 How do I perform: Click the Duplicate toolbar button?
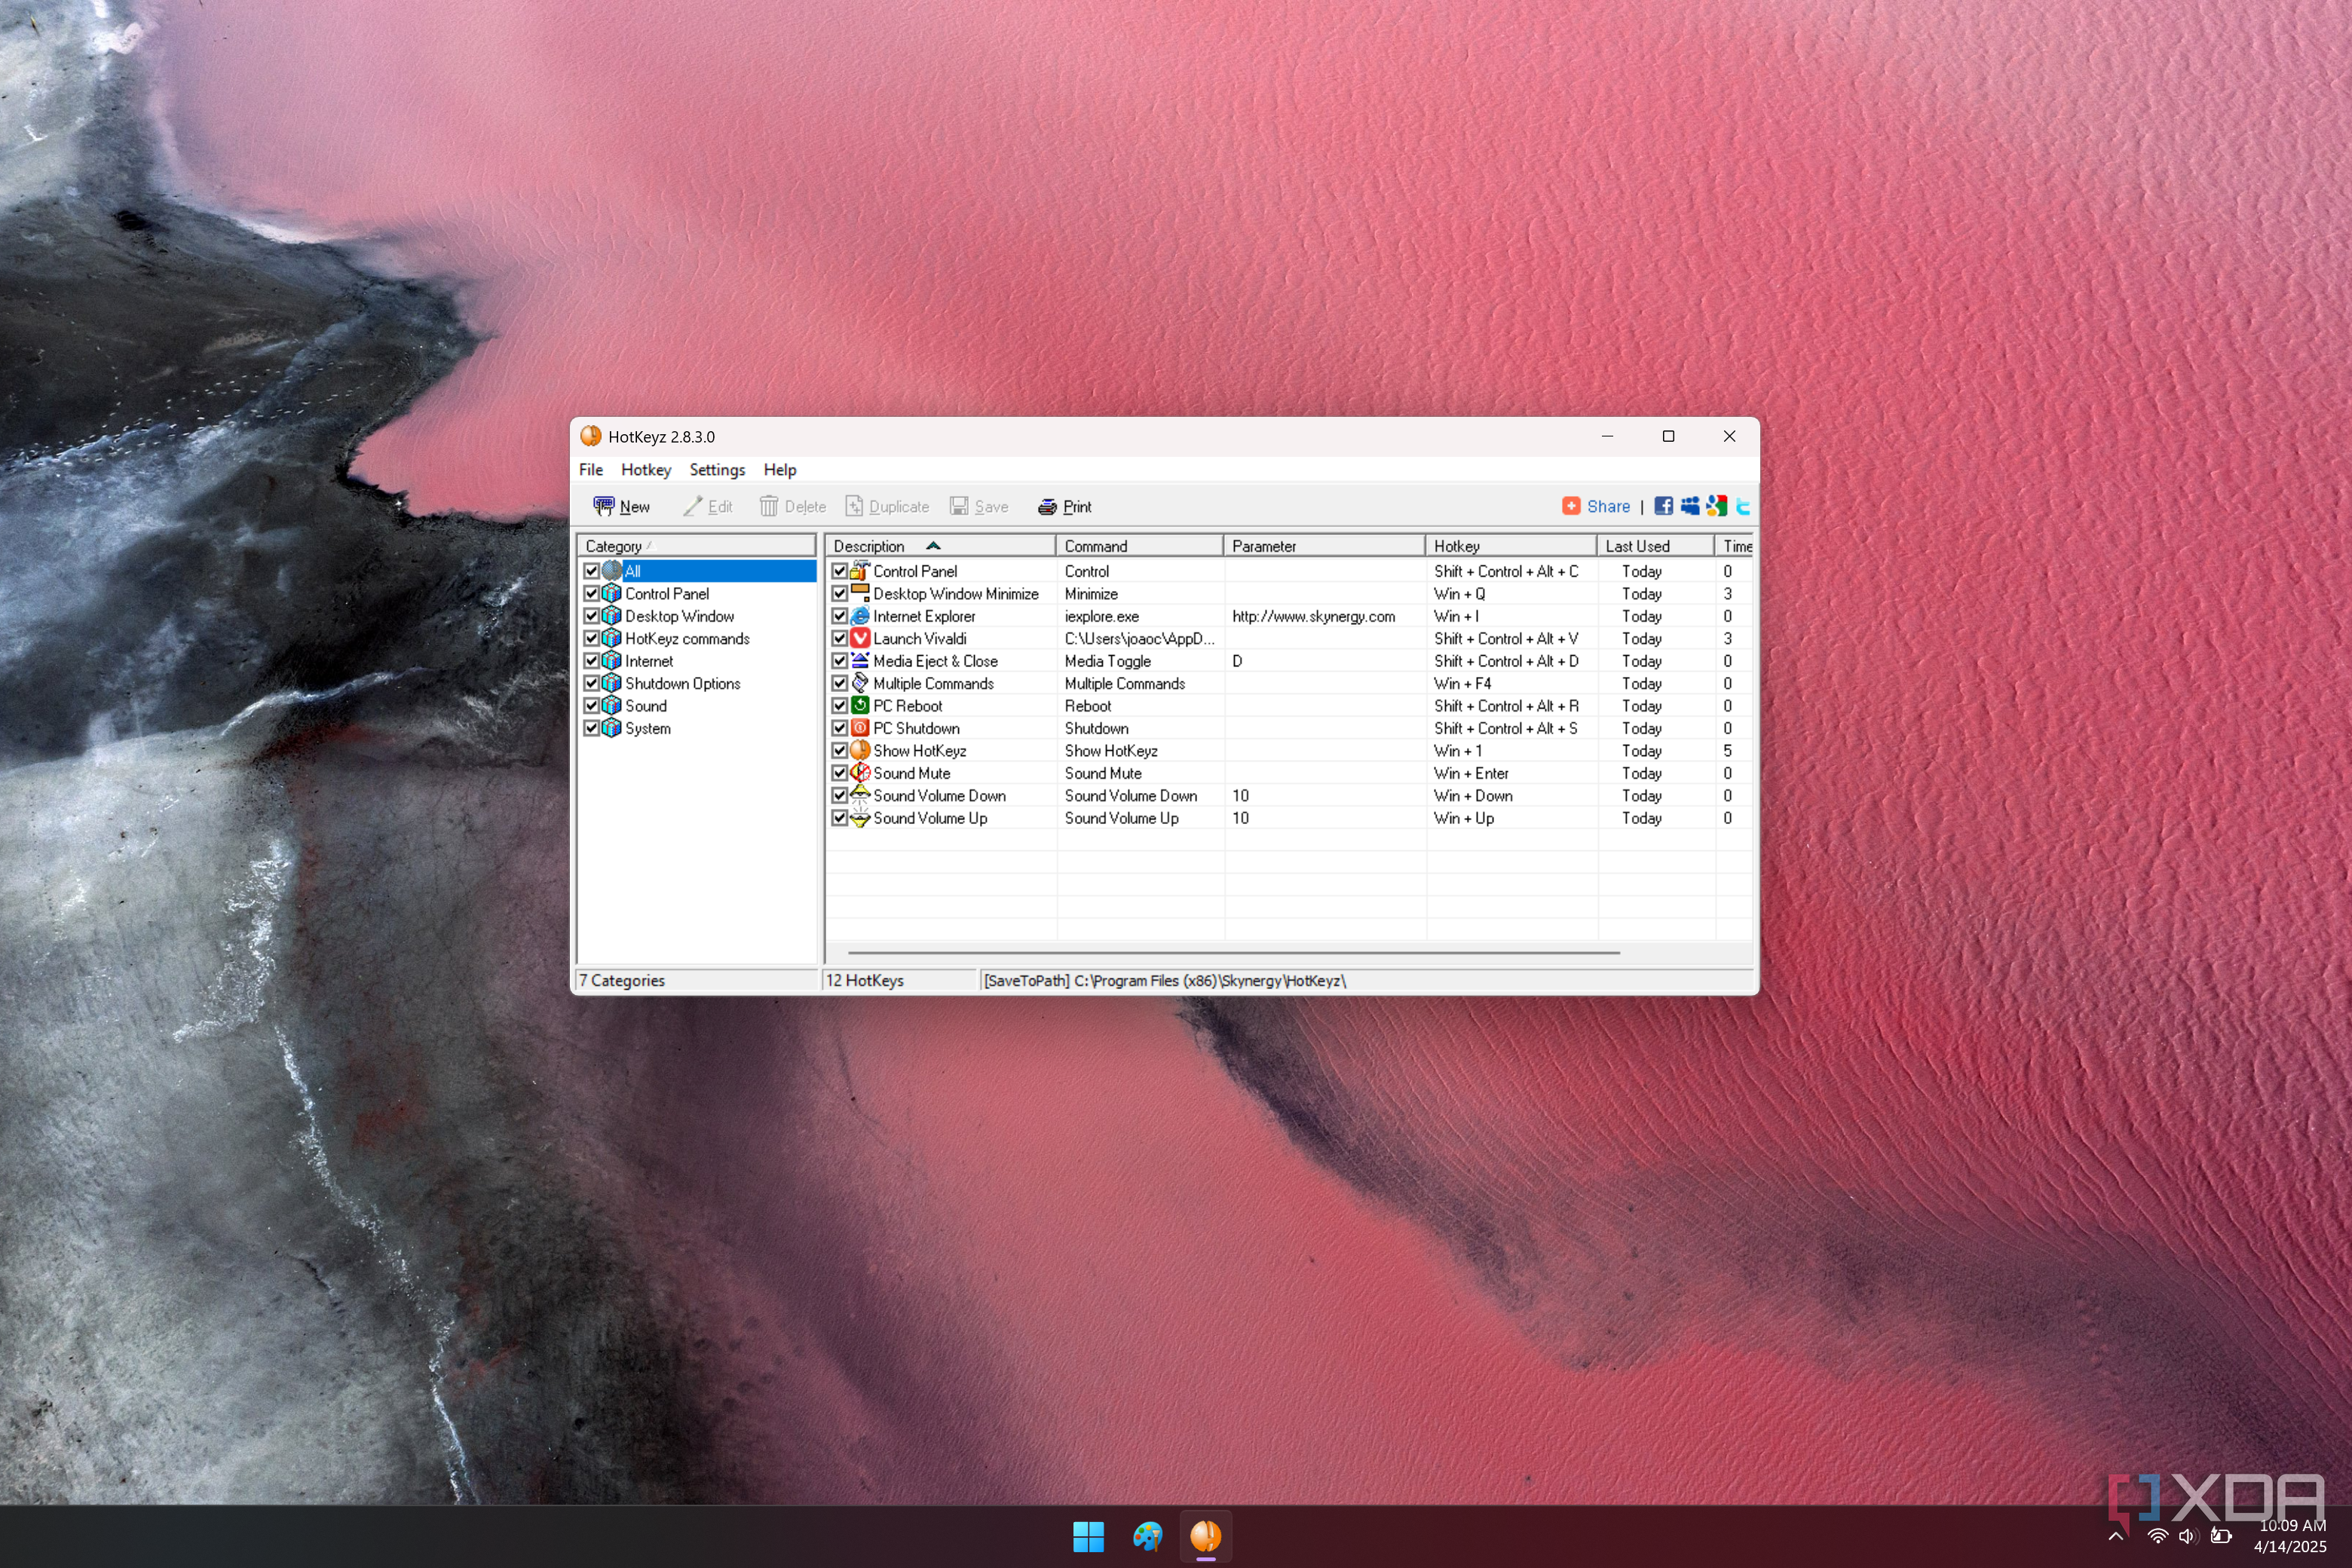pyautogui.click(x=887, y=507)
